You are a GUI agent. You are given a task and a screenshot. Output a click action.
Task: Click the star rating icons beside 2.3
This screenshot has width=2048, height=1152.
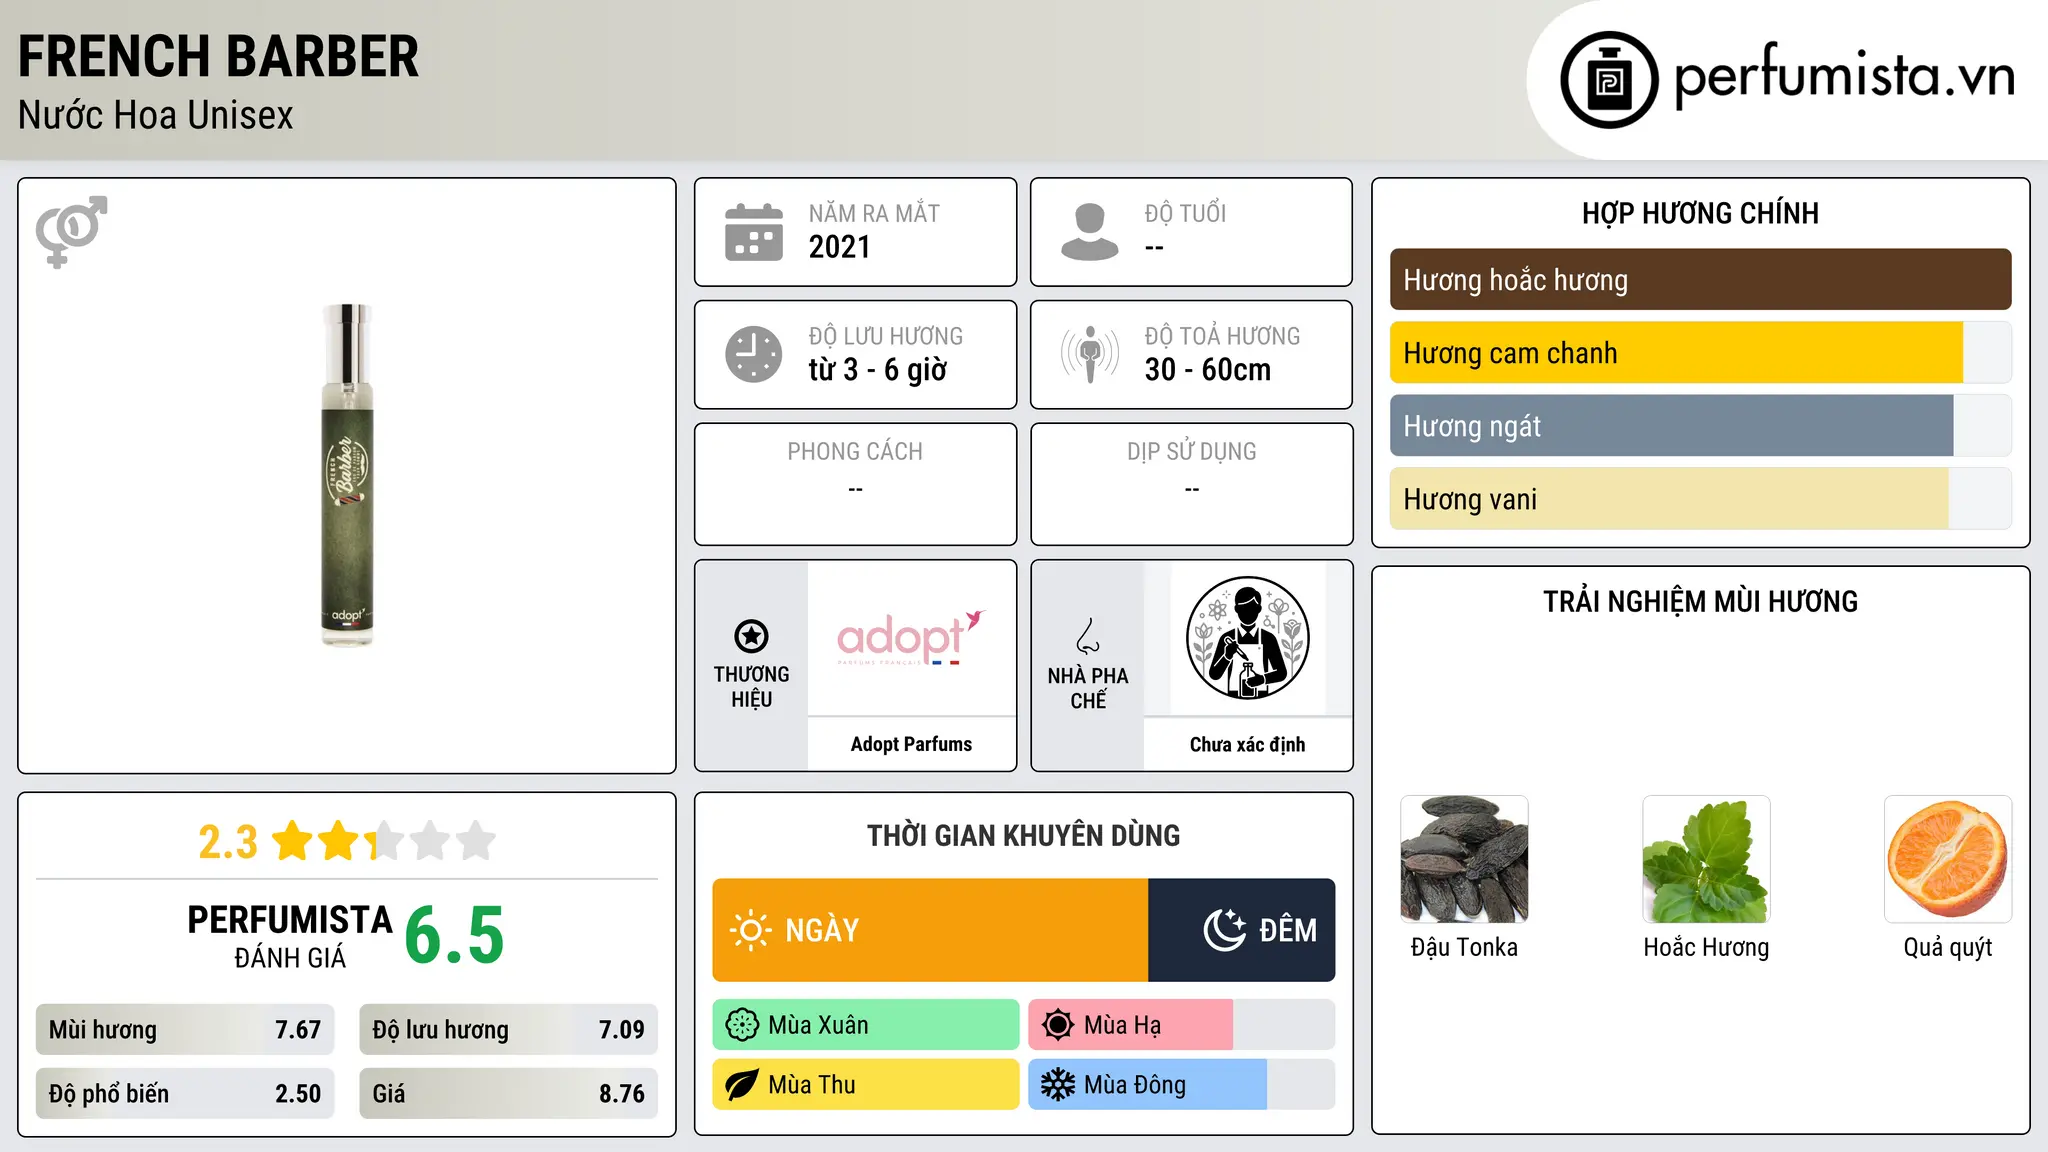[x=384, y=841]
